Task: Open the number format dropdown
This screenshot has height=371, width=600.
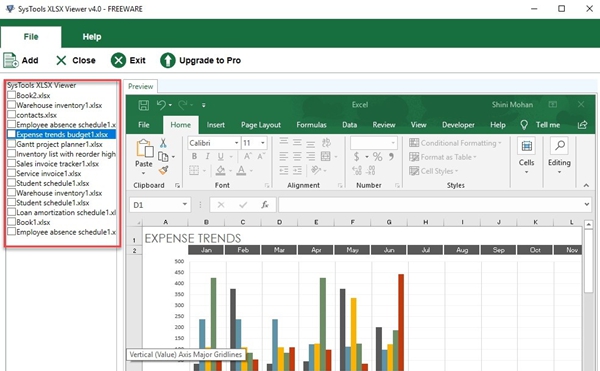Action: pyautogui.click(x=393, y=143)
